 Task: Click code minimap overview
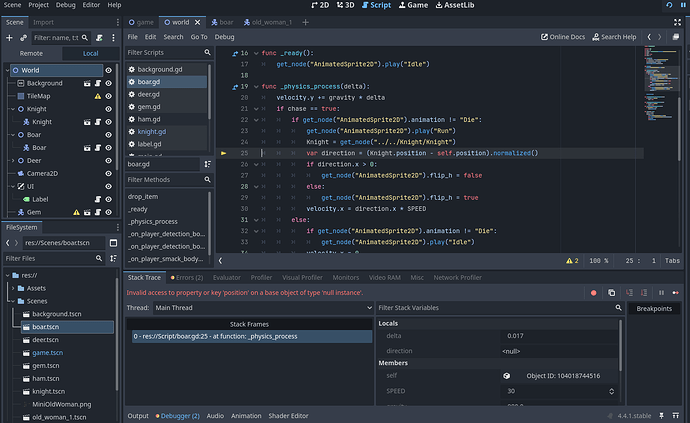[x=660, y=84]
